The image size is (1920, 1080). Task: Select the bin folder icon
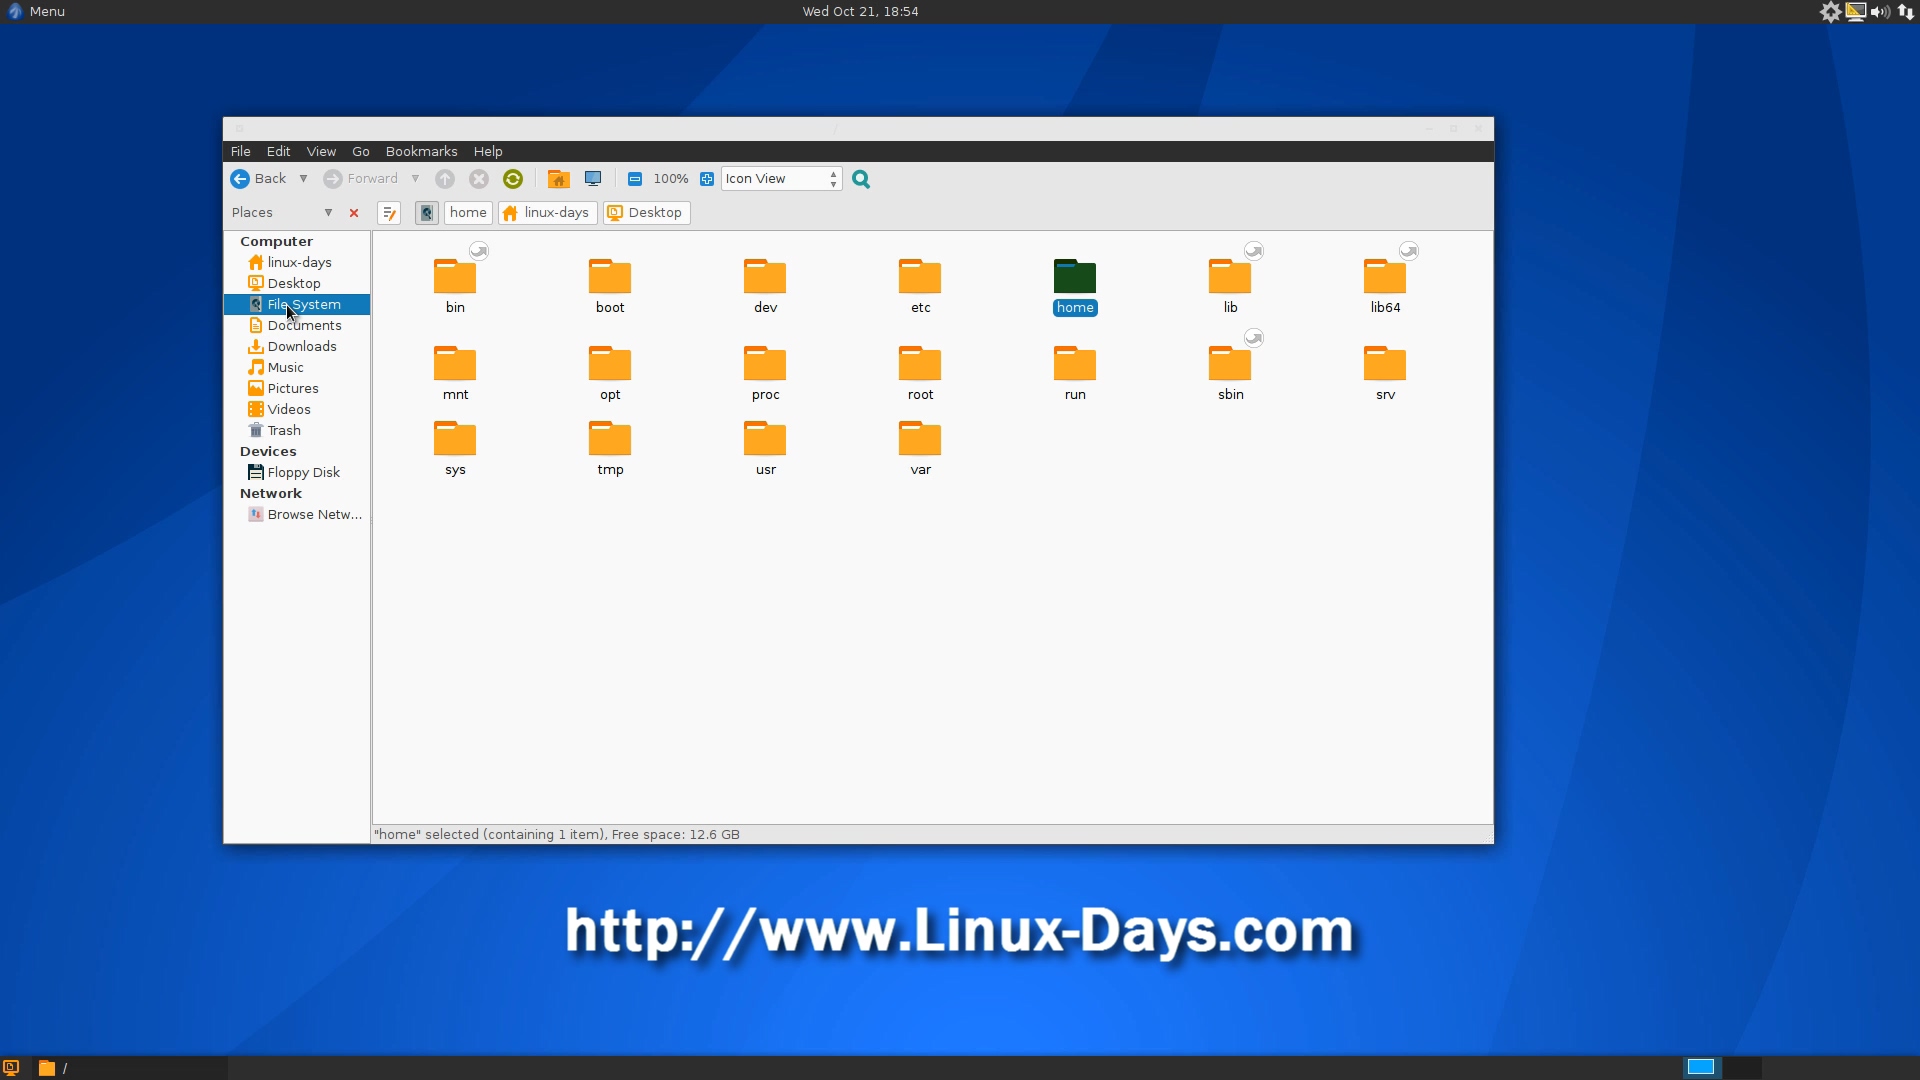coord(455,276)
